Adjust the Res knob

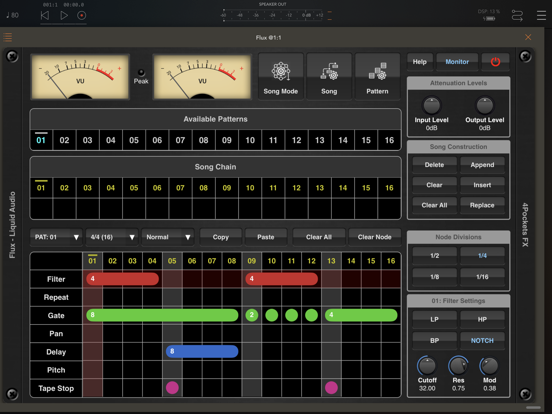point(458,366)
